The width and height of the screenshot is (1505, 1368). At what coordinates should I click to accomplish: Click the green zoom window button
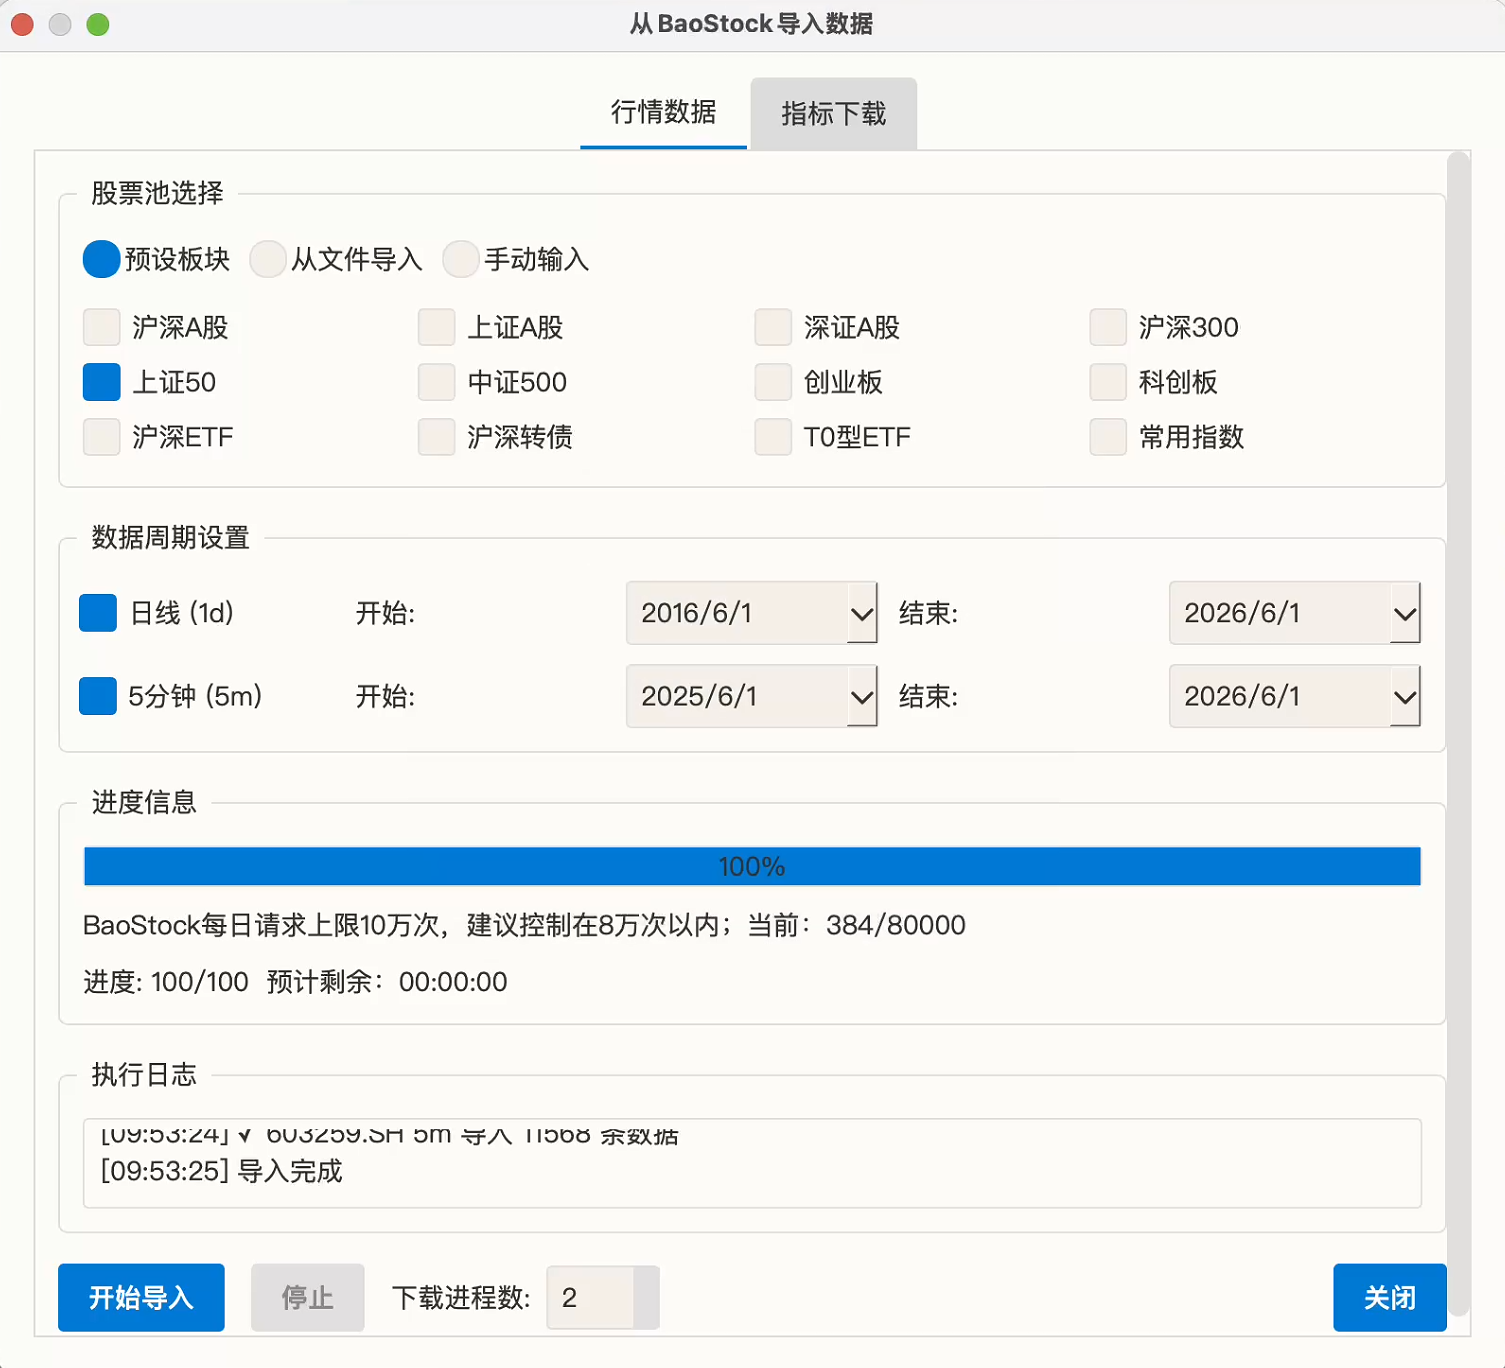(x=97, y=24)
